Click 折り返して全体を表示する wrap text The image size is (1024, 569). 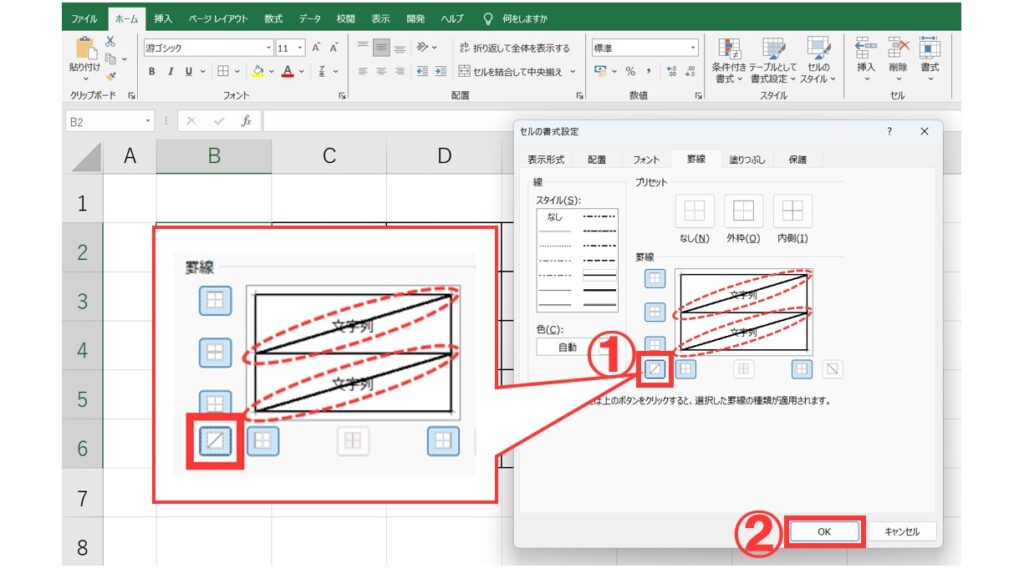pos(514,48)
